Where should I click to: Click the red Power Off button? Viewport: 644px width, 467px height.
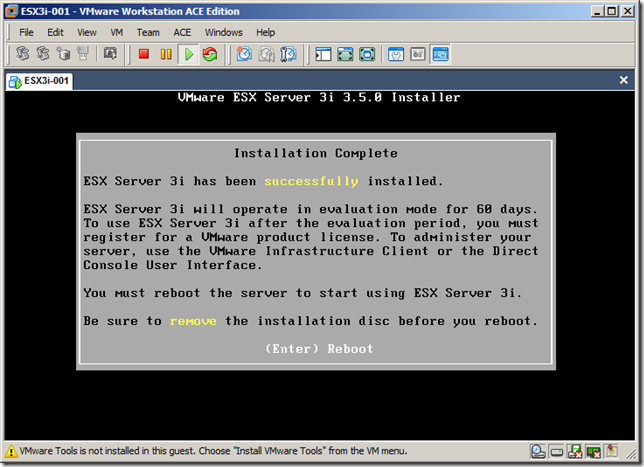(x=144, y=55)
